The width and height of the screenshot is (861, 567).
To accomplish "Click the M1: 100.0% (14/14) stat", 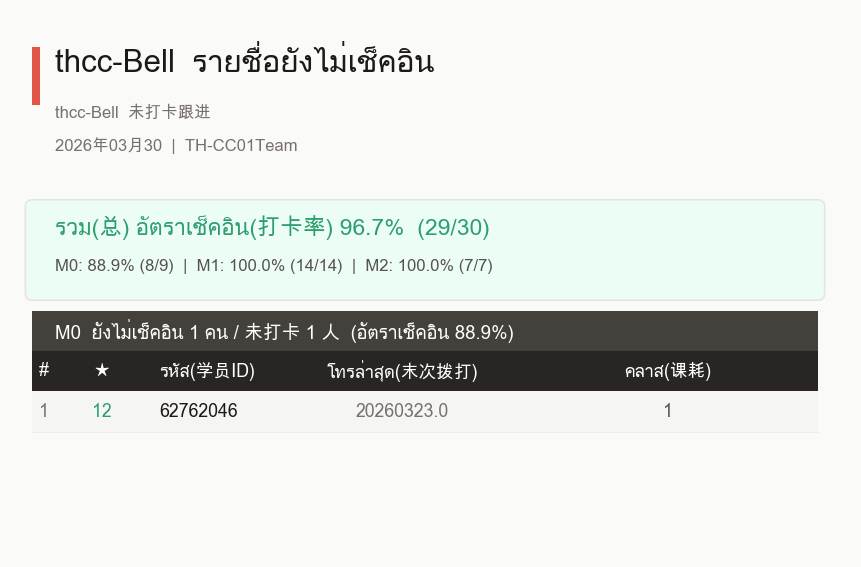I will coord(270,266).
